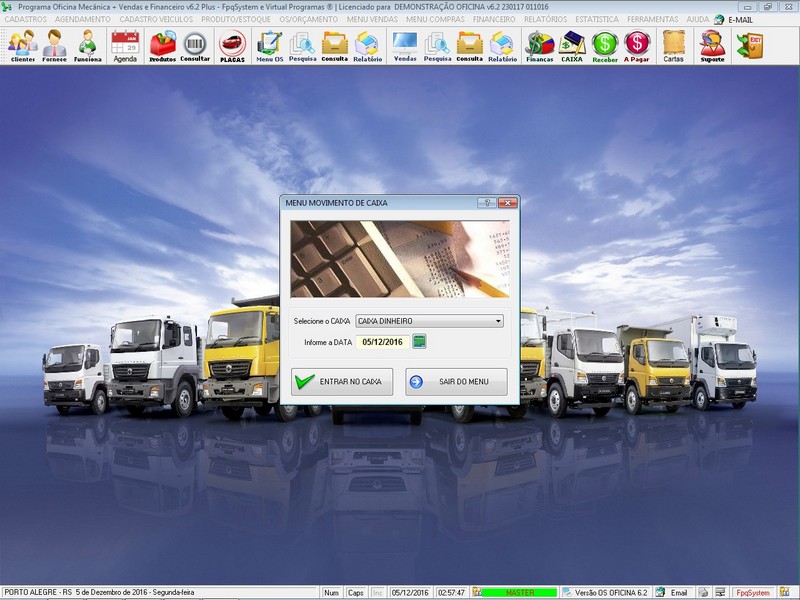The image size is (800, 600).
Task: Open the PRODUTO/ESTOQUE menu
Action: [236, 19]
